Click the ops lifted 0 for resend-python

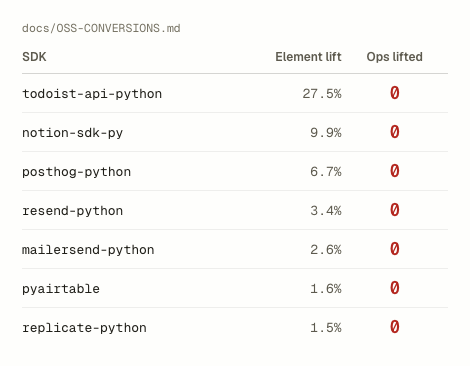pyautogui.click(x=395, y=210)
